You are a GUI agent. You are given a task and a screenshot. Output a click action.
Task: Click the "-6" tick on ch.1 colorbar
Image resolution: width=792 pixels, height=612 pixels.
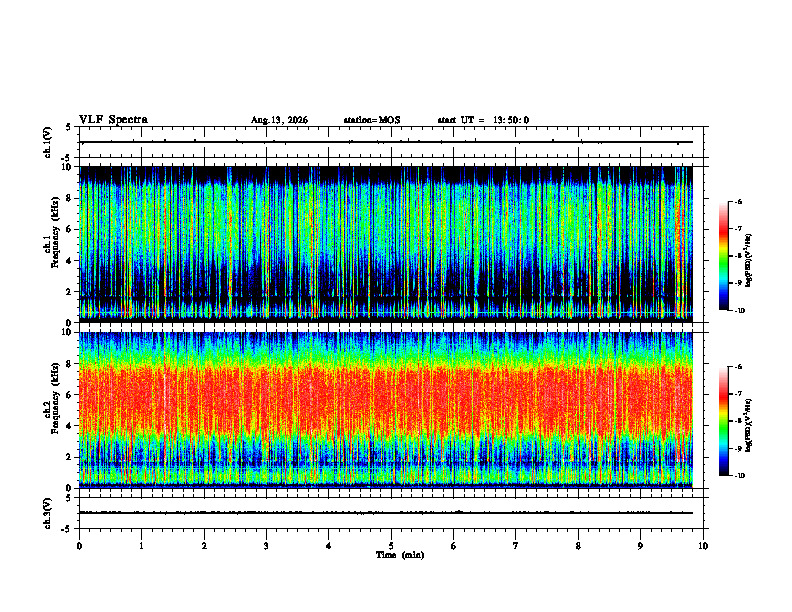pos(738,201)
